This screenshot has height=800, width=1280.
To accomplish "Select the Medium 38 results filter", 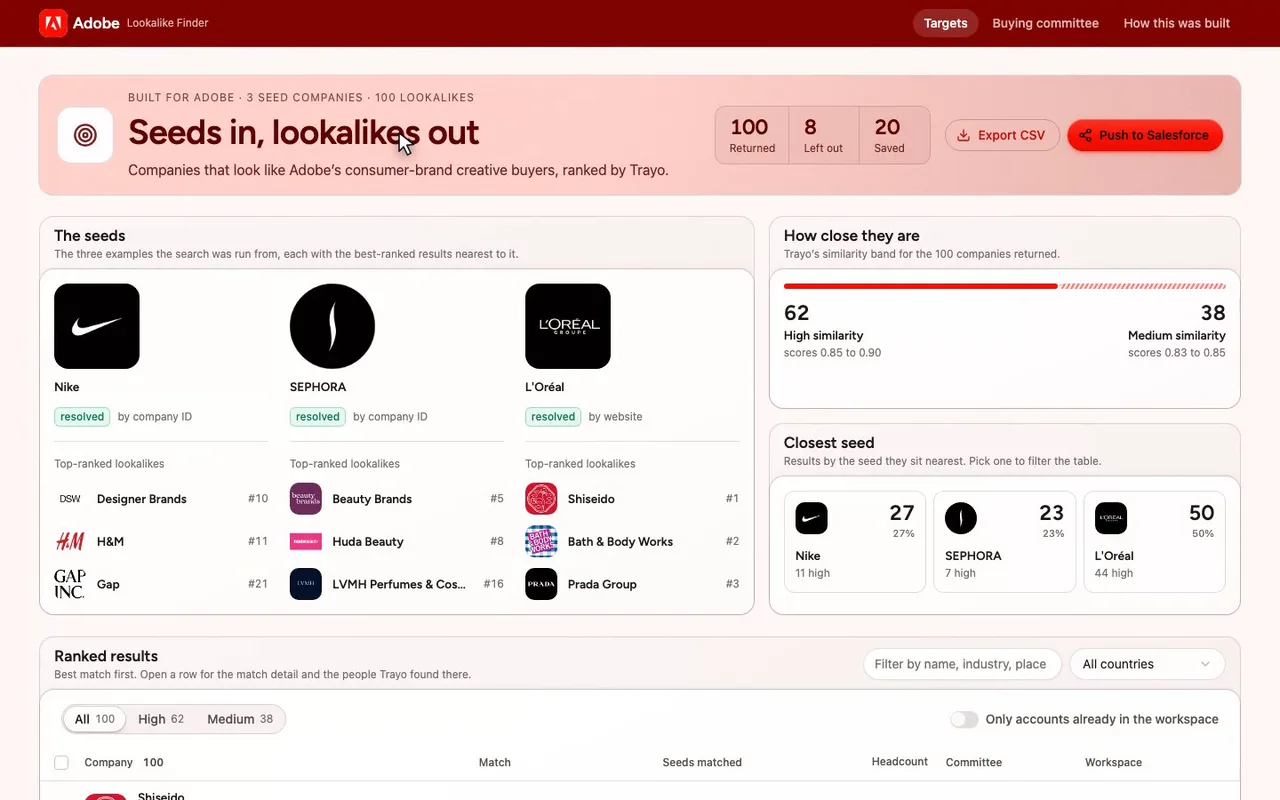I will point(240,719).
